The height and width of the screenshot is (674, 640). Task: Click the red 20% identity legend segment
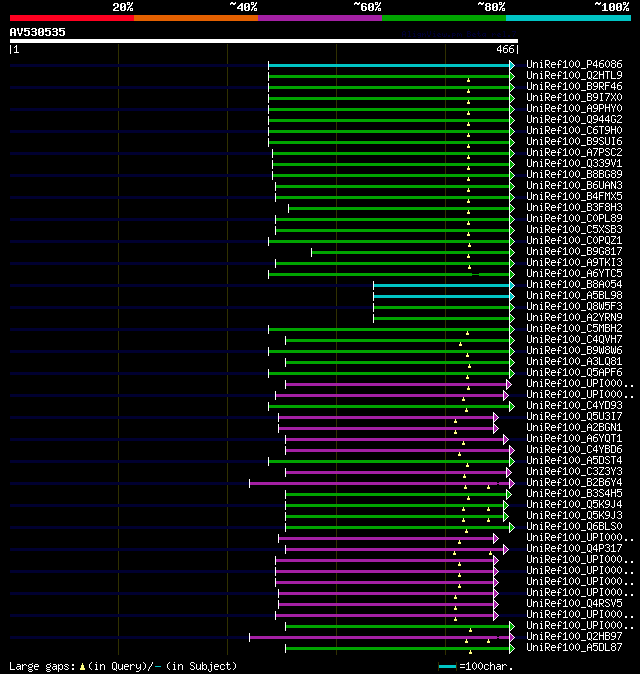click(x=72, y=18)
